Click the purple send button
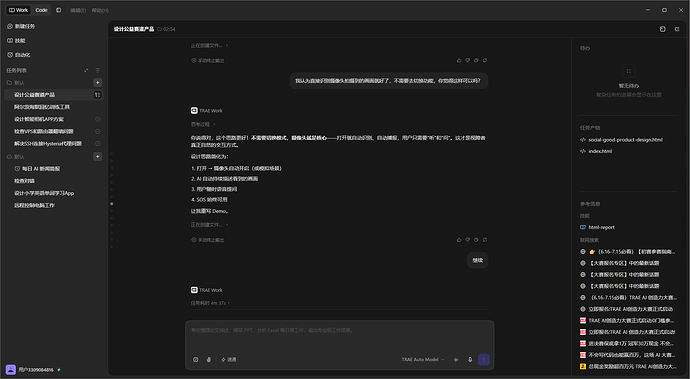 (x=484, y=360)
